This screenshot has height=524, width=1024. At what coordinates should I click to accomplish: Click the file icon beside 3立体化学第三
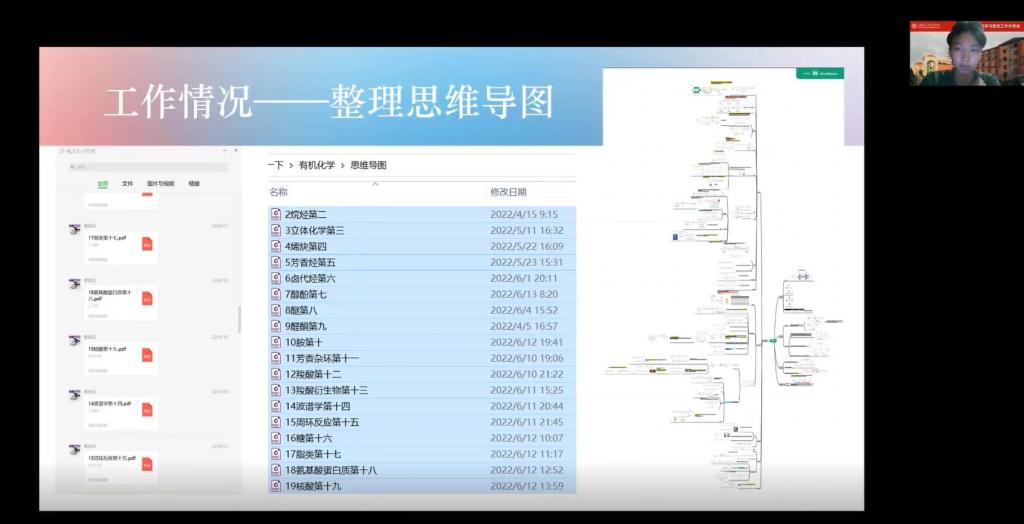[x=276, y=231]
